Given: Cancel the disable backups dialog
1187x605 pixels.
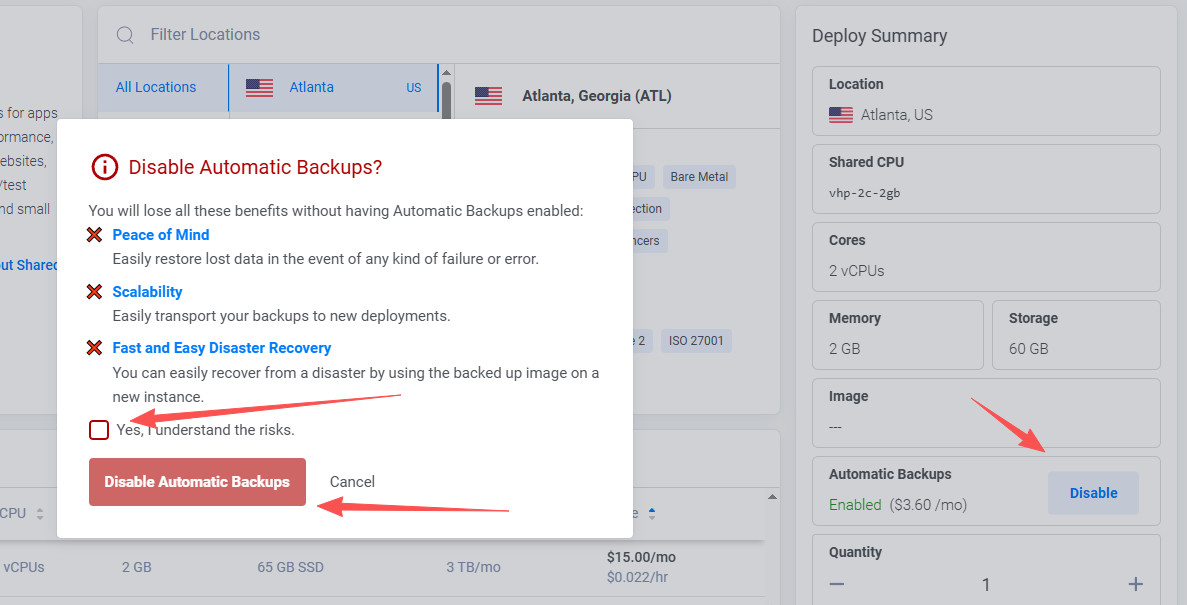Looking at the screenshot, I should 352,482.
